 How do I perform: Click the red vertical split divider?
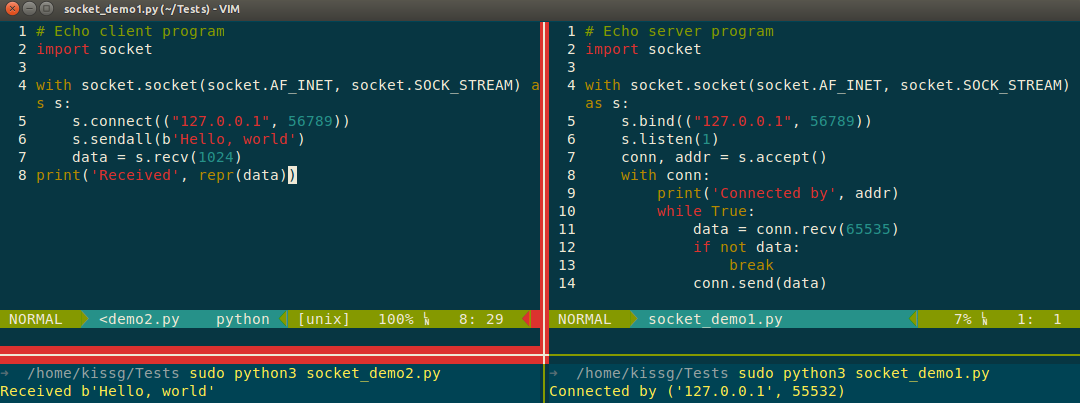click(544, 186)
